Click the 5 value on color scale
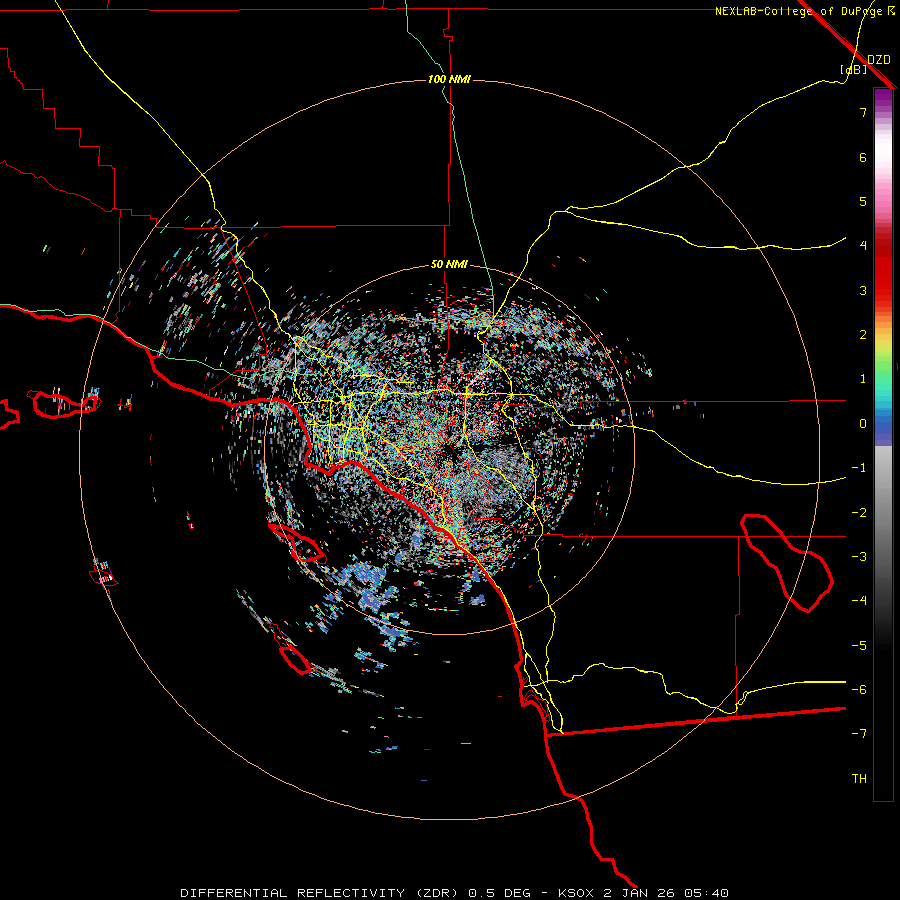 (x=863, y=201)
